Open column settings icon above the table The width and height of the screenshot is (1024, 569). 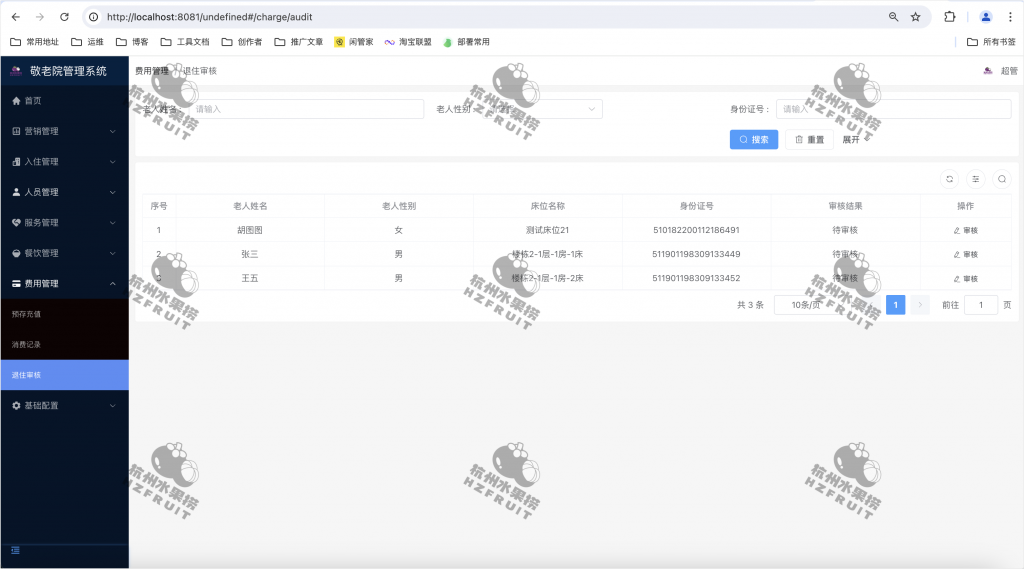tap(976, 179)
